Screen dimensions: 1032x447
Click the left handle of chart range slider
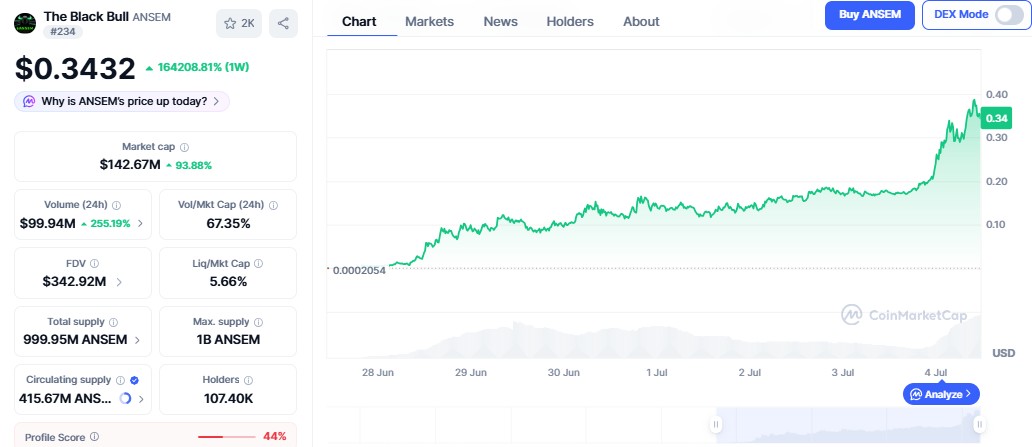point(715,425)
